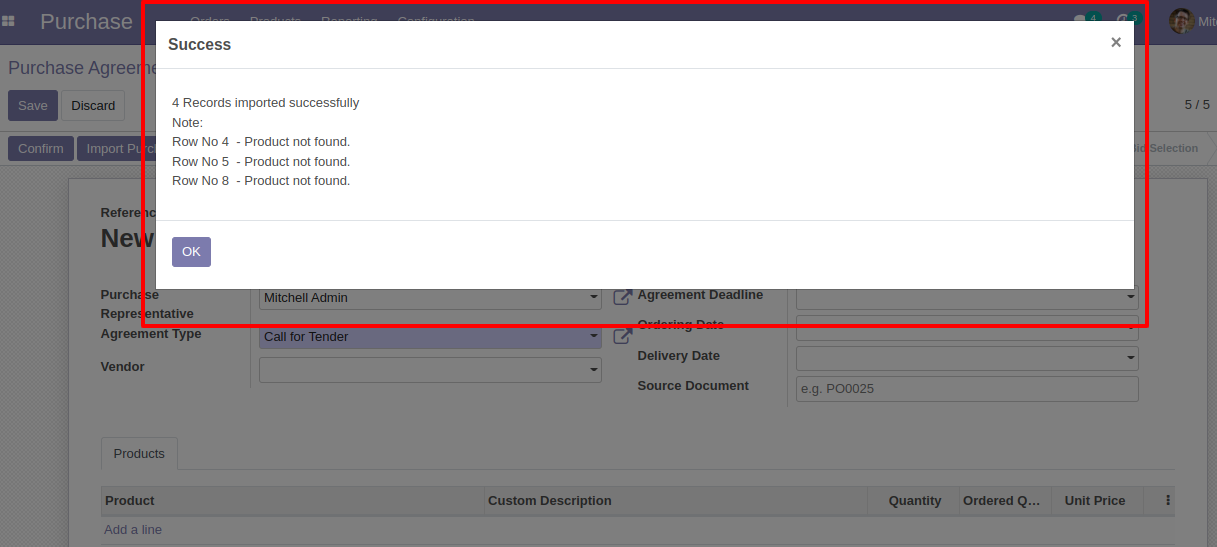Open the Products table column options icon

pyautogui.click(x=1167, y=501)
